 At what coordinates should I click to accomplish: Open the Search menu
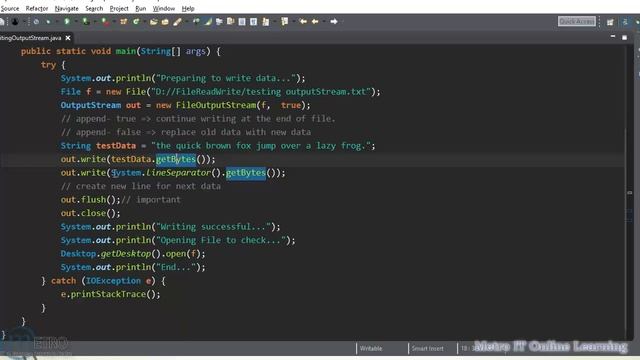94,8
